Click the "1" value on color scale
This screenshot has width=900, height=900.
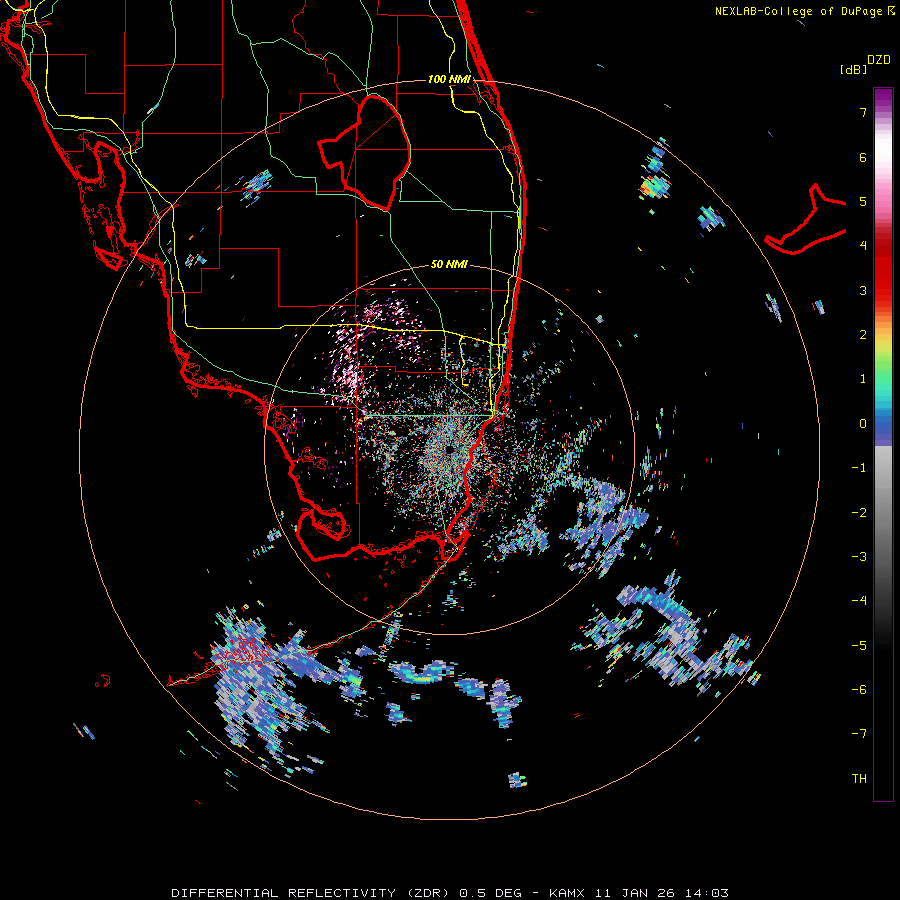pos(863,379)
